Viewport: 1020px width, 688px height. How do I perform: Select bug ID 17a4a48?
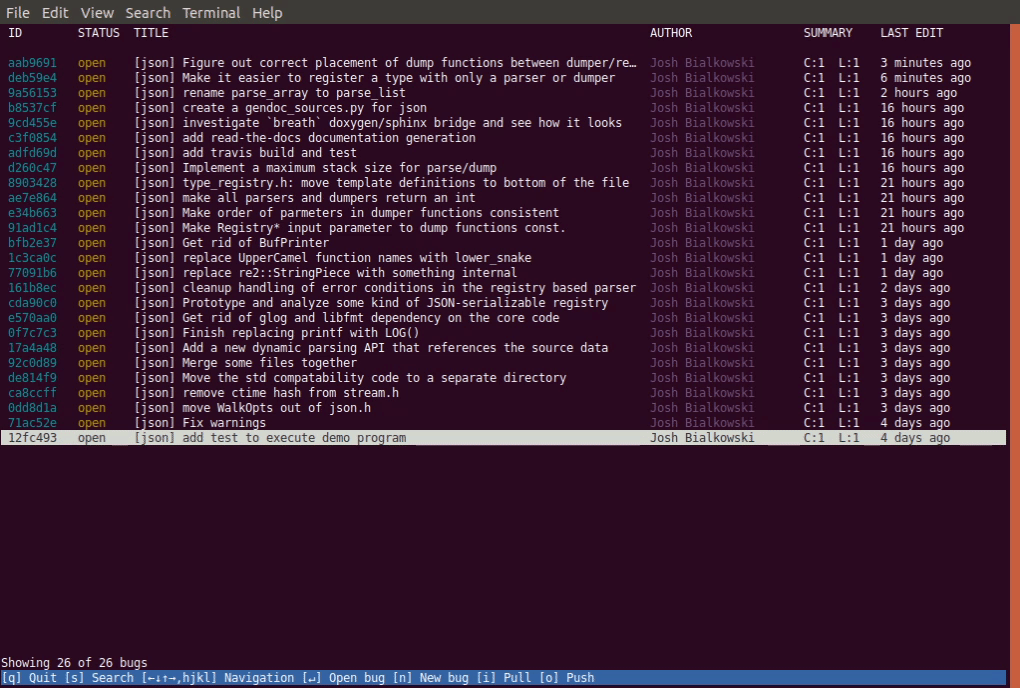click(x=32, y=347)
